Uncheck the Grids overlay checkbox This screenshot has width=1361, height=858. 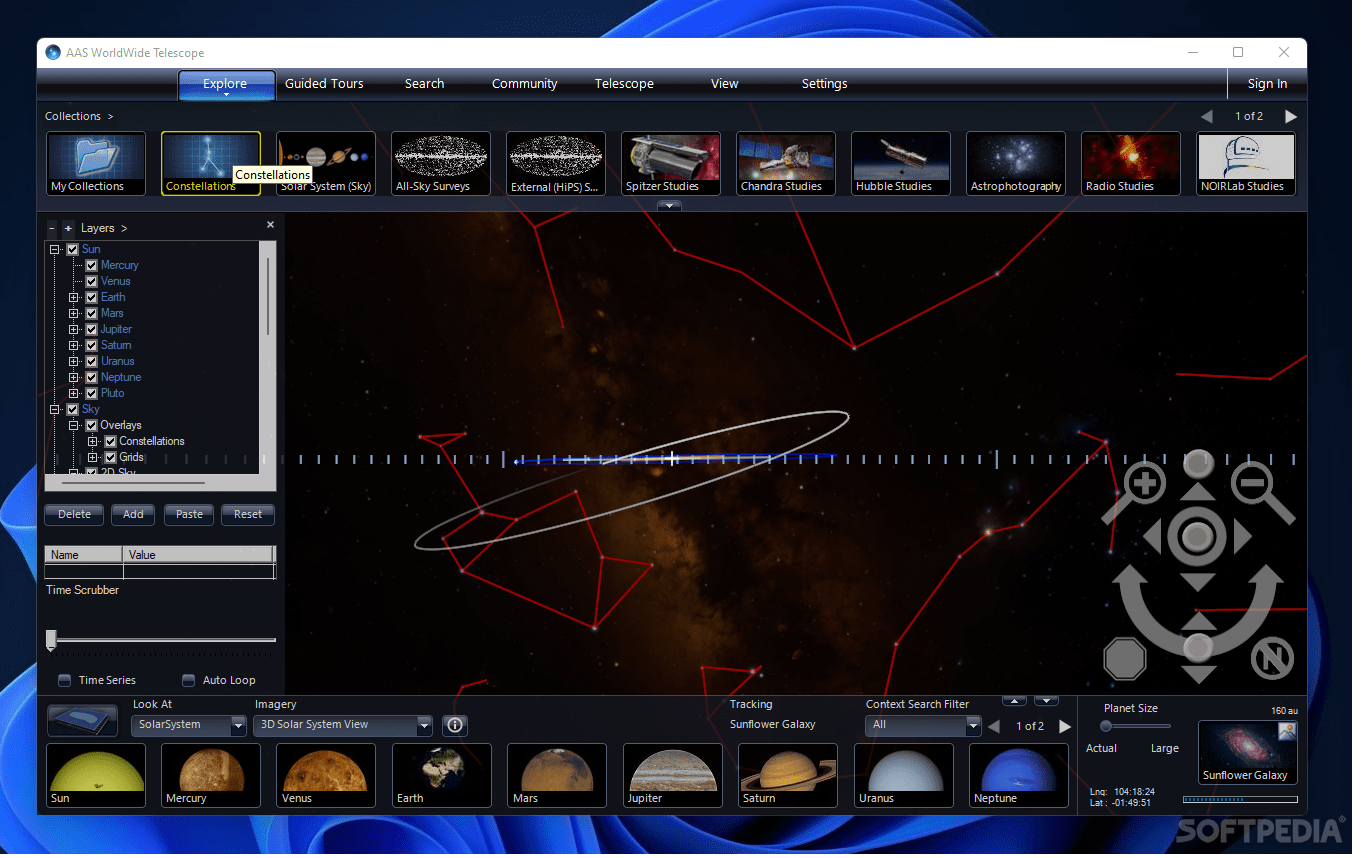click(111, 458)
